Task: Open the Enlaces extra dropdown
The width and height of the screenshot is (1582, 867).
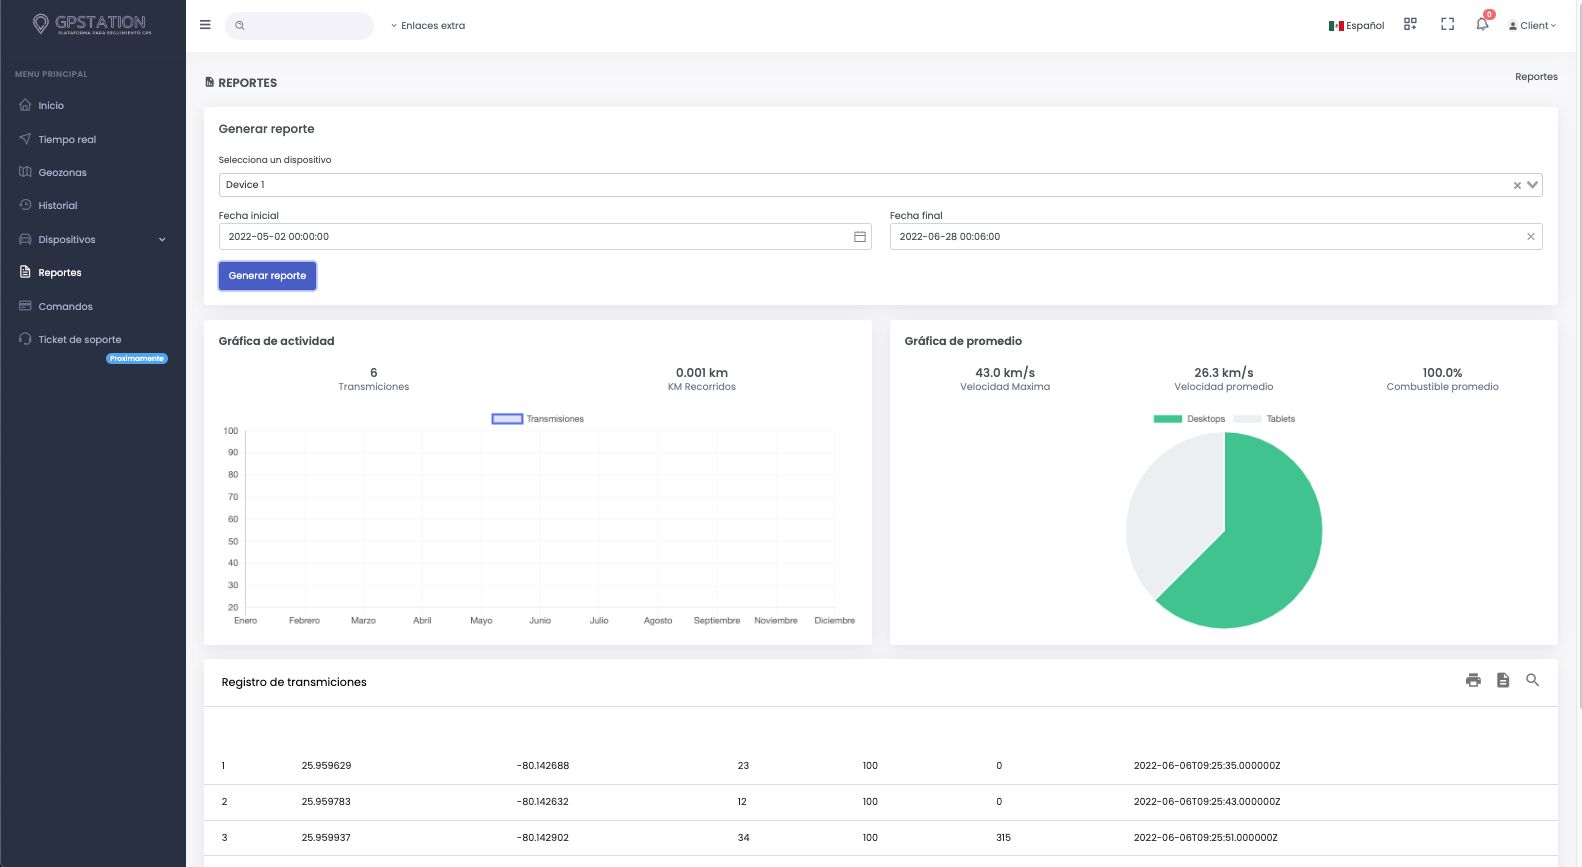Action: coord(428,26)
